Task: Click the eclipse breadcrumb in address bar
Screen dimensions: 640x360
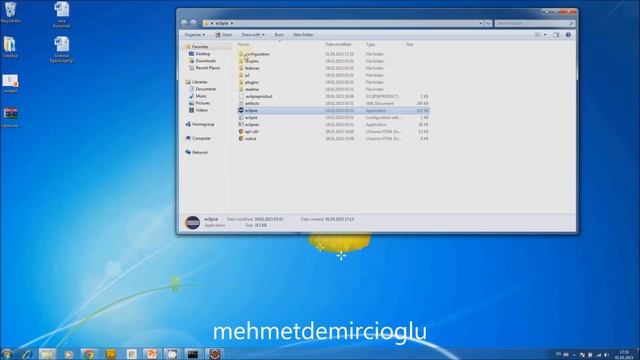Action: pyautogui.click(x=222, y=23)
